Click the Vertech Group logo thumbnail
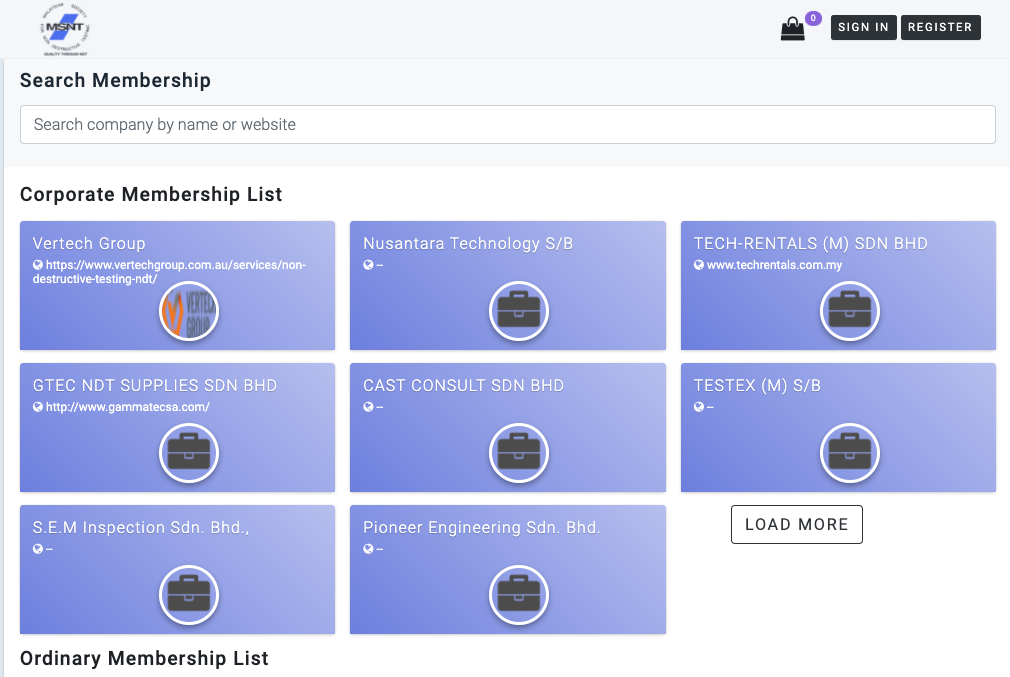Viewport: 1010px width, 677px height. (x=189, y=311)
